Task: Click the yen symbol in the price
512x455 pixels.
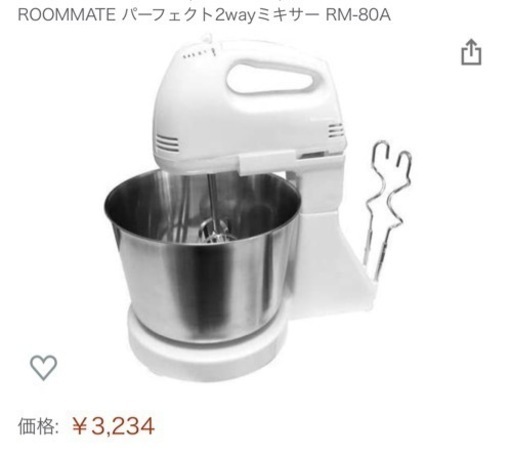Action: (x=80, y=426)
